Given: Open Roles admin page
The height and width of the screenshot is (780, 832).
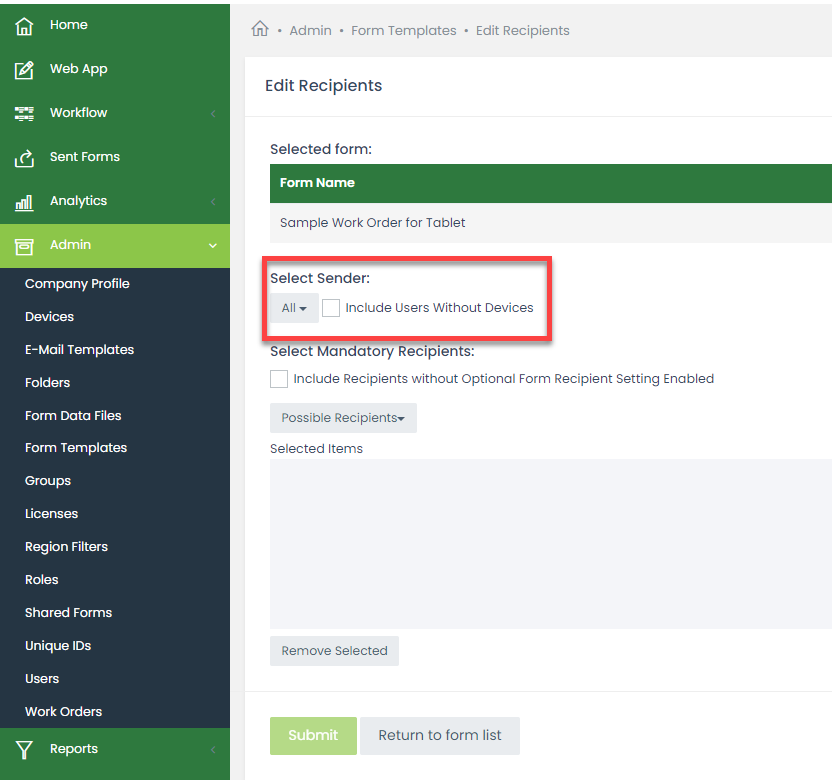Looking at the screenshot, I should [41, 579].
